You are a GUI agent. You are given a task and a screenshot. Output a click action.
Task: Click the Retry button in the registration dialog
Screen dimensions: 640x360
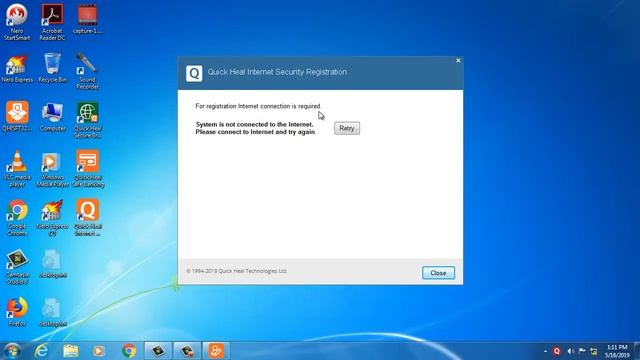[x=347, y=128]
